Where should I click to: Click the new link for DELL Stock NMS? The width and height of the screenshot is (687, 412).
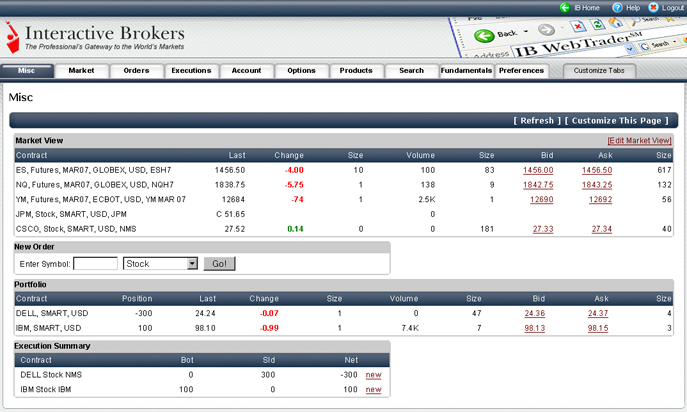(374, 375)
